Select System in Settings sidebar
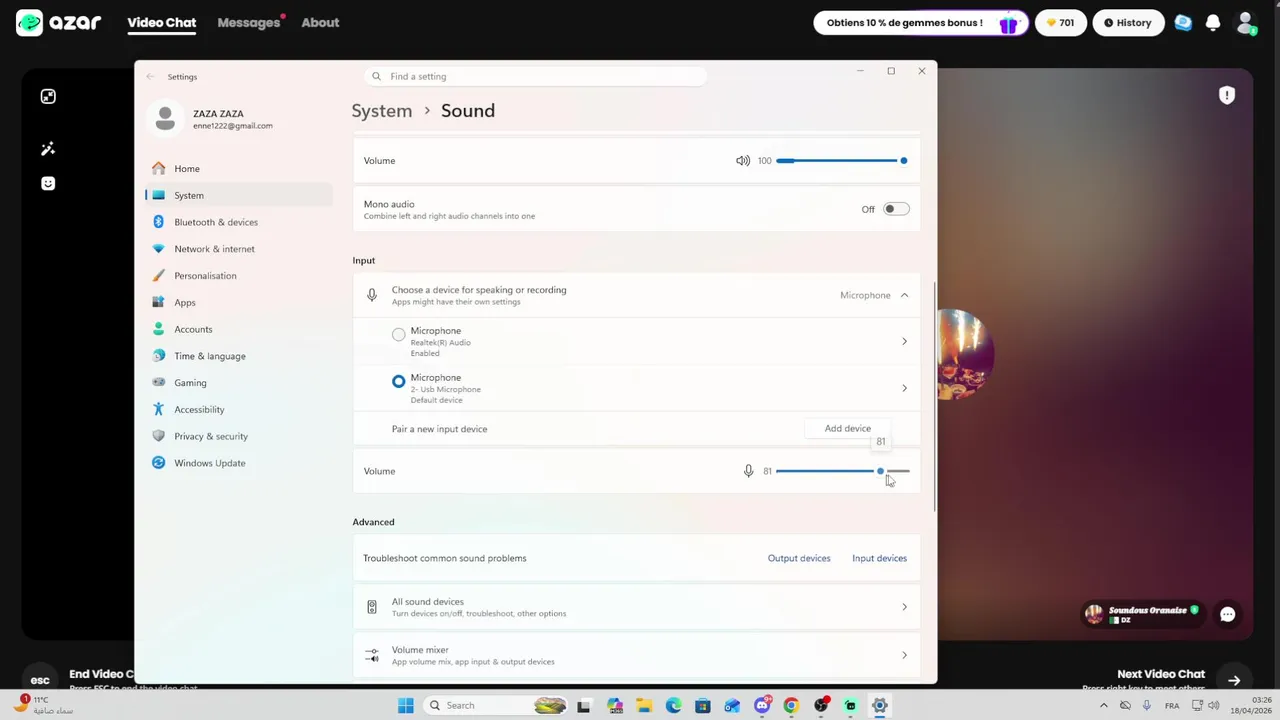Viewport: 1280px width, 720px height. pyautogui.click(x=238, y=195)
